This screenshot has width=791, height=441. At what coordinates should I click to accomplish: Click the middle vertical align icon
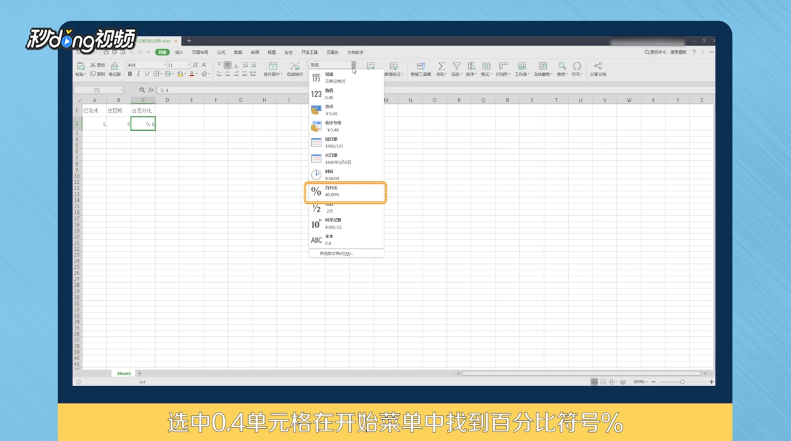click(228, 65)
